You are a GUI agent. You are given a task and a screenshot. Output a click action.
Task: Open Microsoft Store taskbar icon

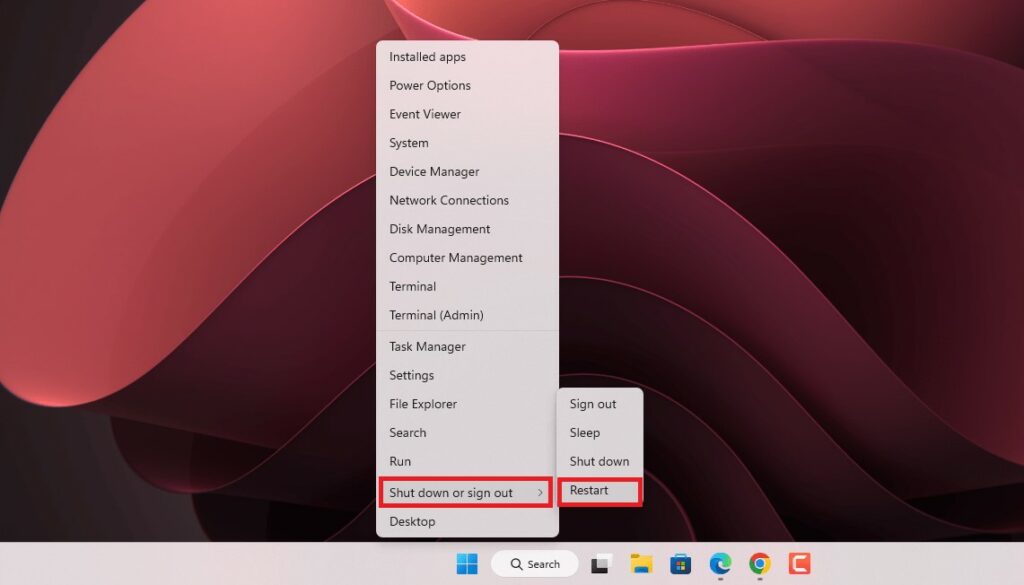(x=680, y=563)
